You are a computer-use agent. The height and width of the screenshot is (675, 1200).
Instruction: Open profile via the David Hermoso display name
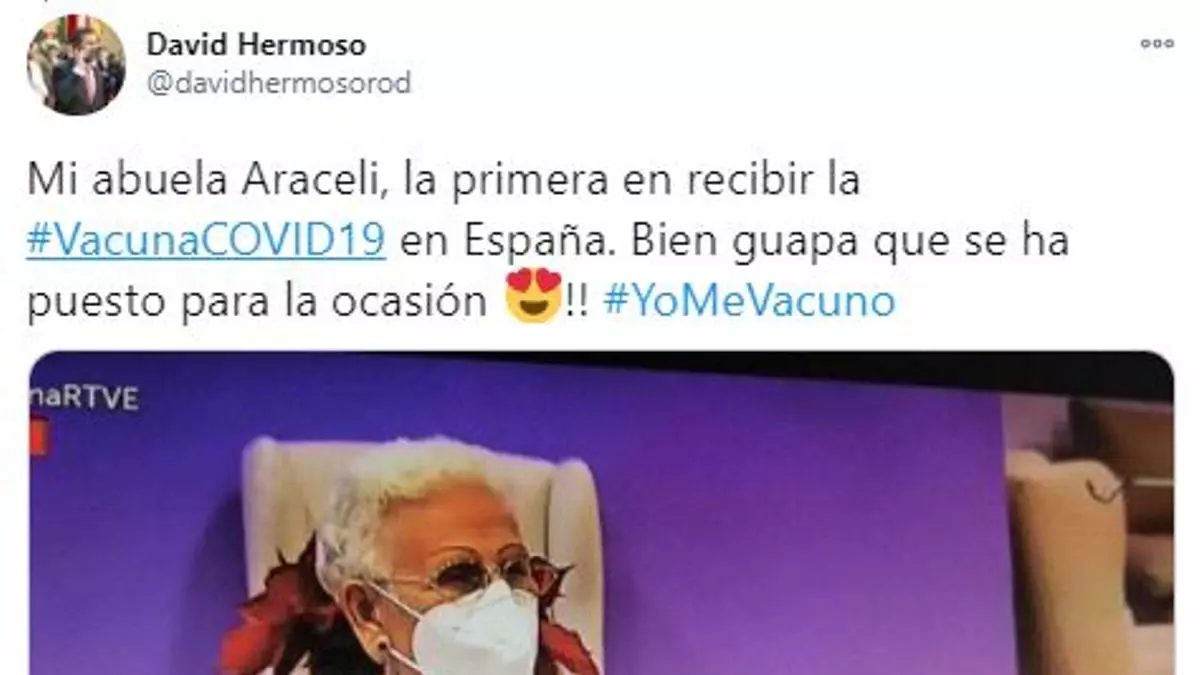pos(256,45)
